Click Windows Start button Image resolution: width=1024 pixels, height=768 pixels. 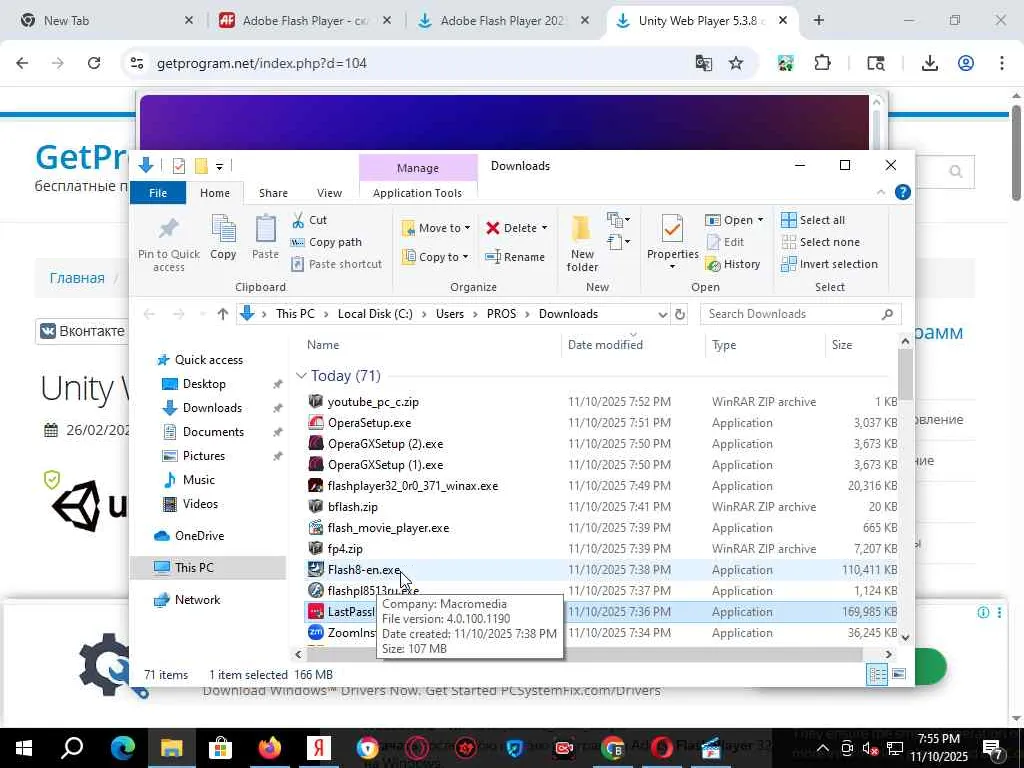24,747
